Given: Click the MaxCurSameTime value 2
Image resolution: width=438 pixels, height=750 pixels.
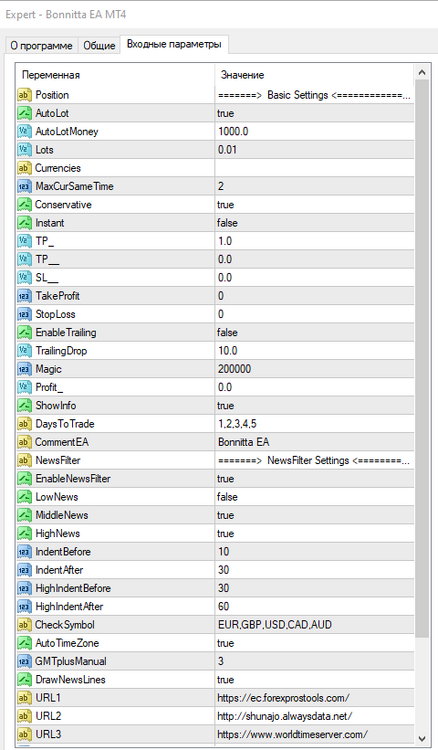Looking at the screenshot, I should 221,186.
